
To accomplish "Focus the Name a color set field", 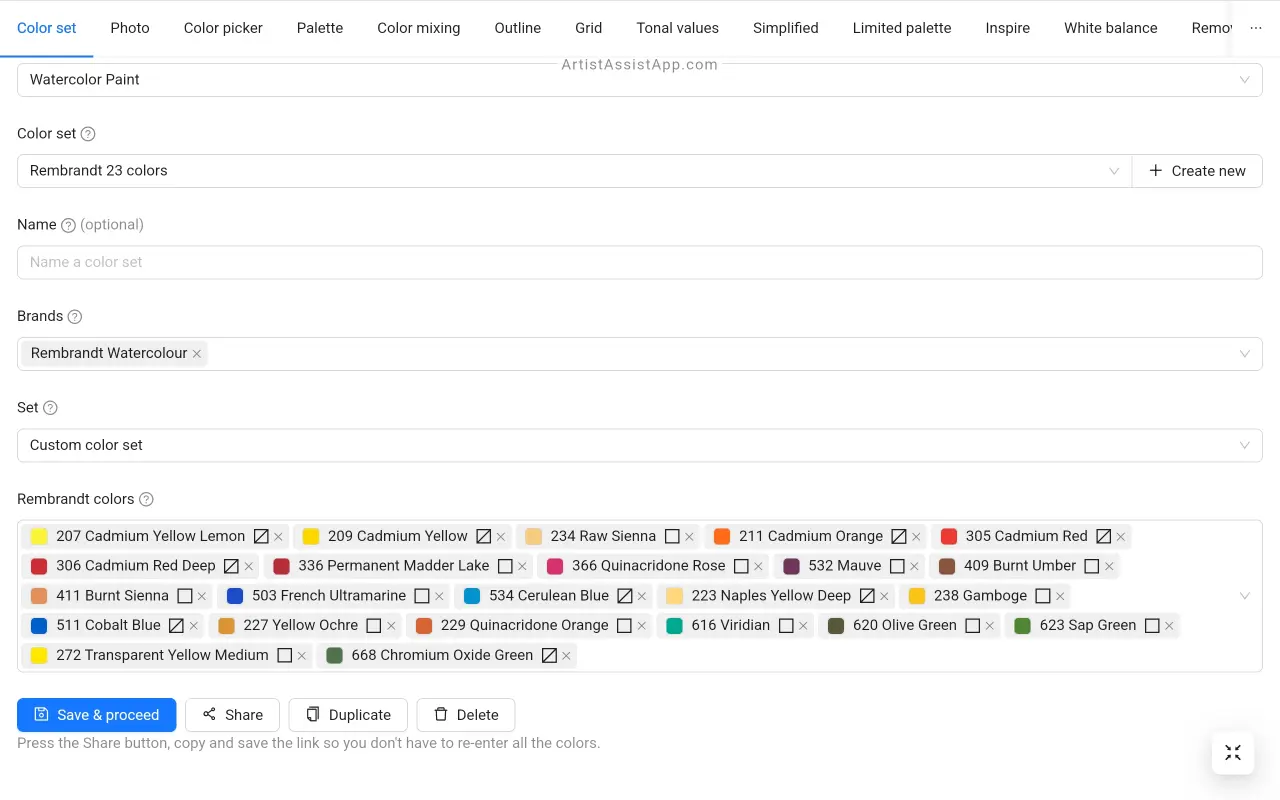I will coord(640,263).
